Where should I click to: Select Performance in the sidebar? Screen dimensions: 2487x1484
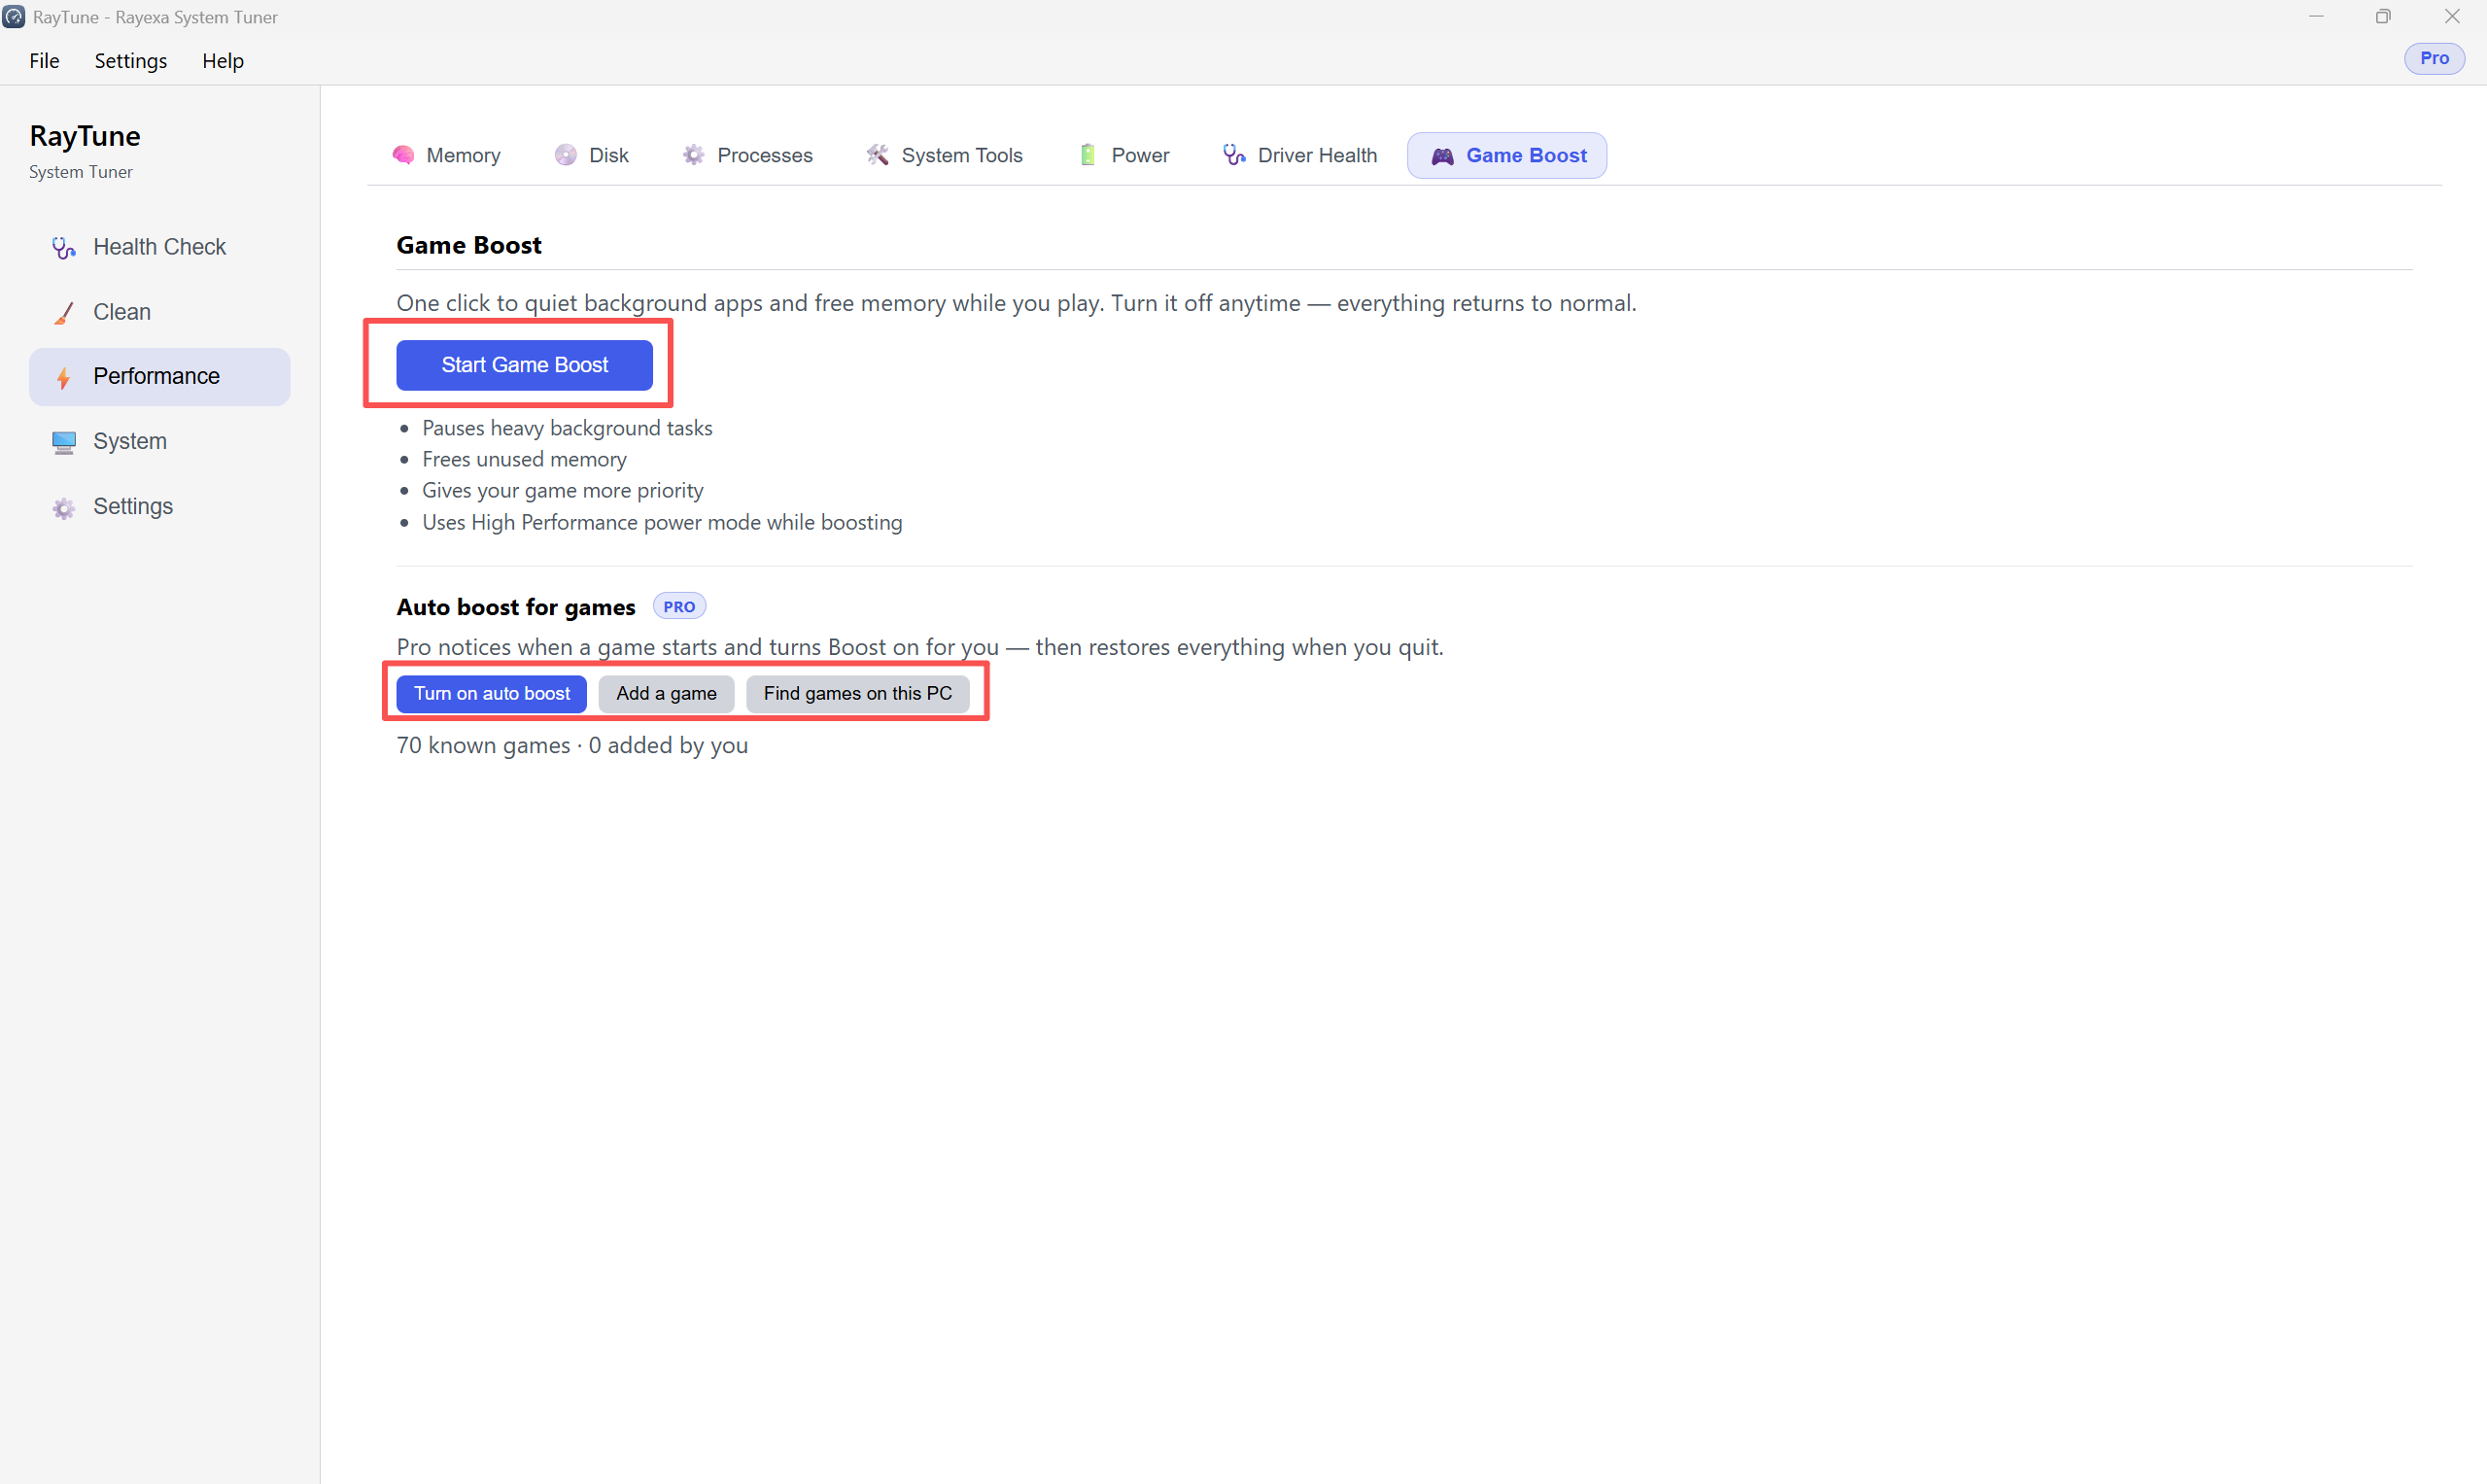160,377
